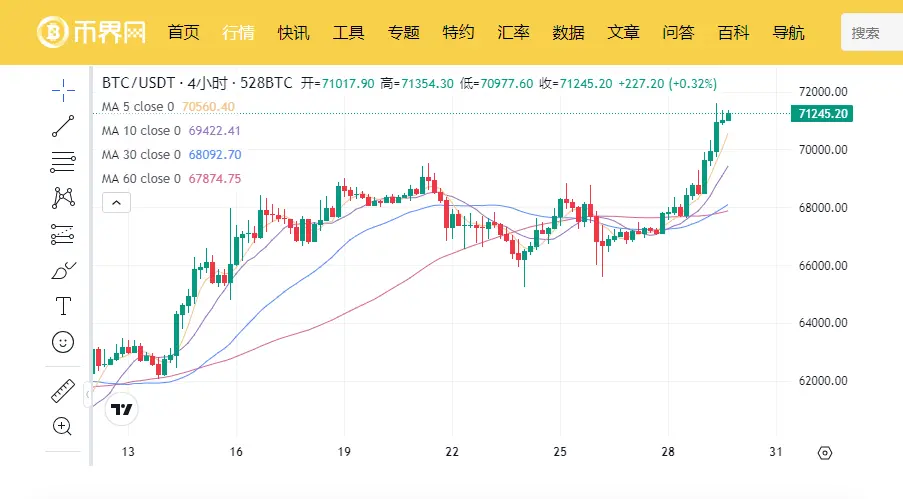Go to 快讯 in top navigation

click(293, 32)
